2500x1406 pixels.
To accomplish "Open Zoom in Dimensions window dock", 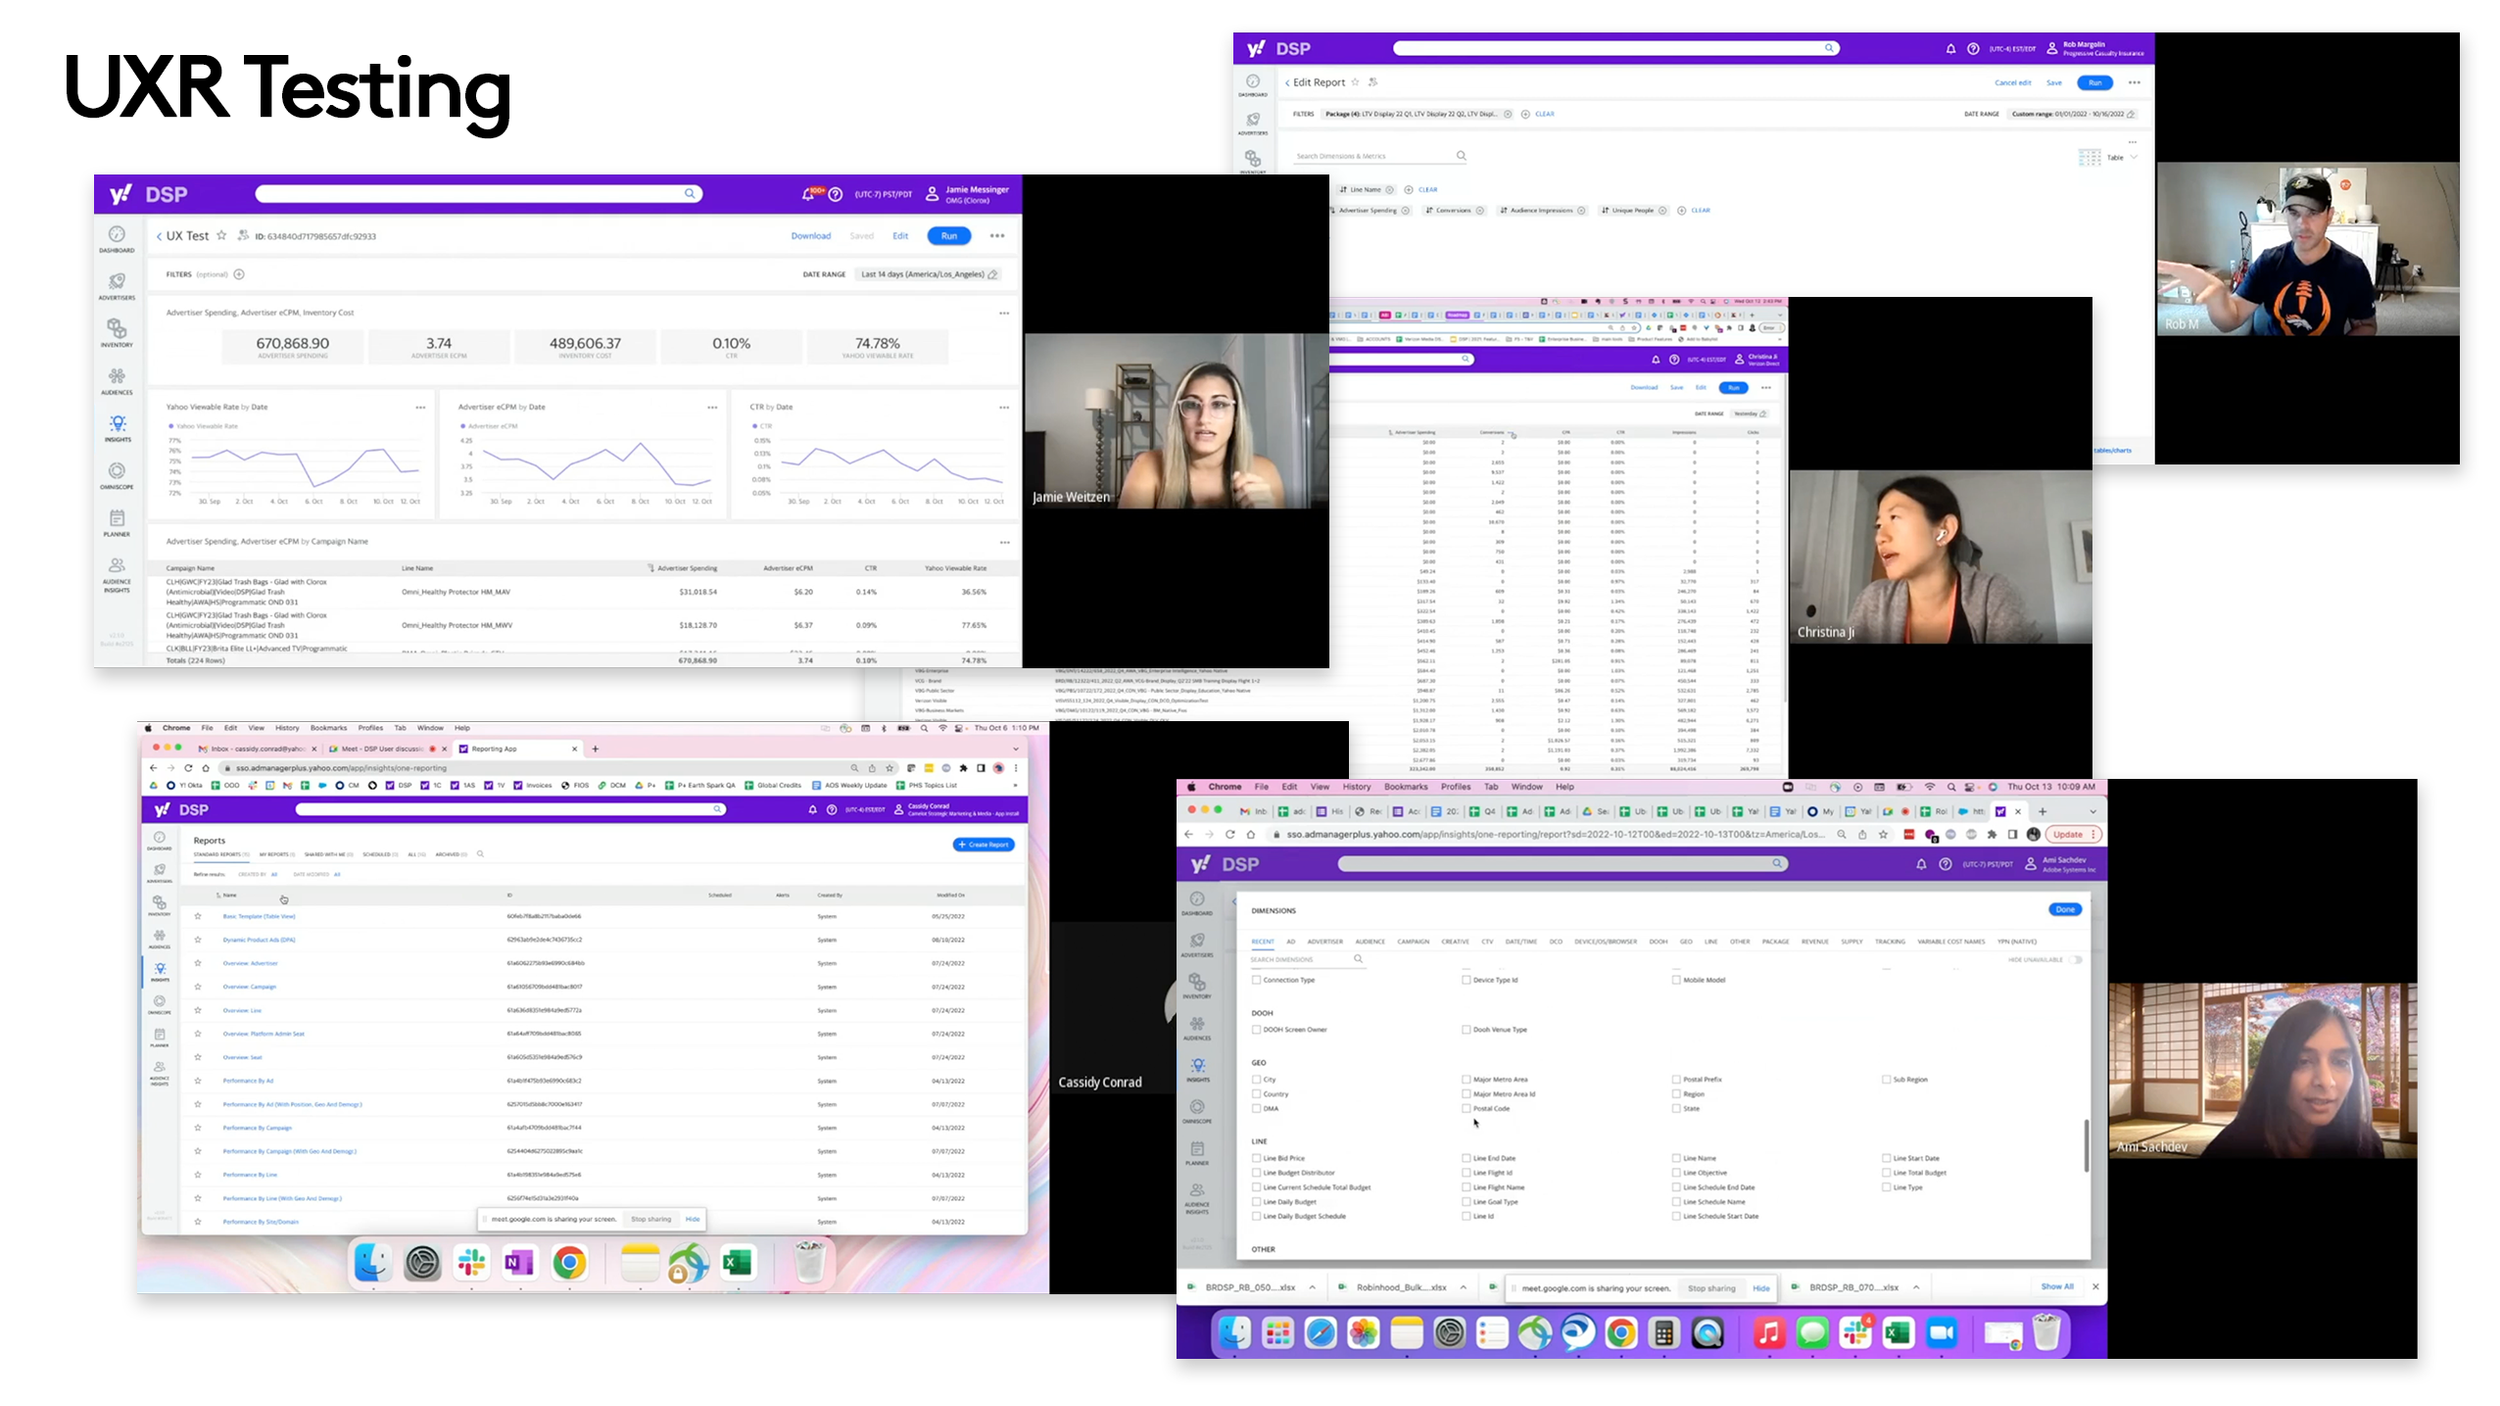I will tap(1942, 1333).
